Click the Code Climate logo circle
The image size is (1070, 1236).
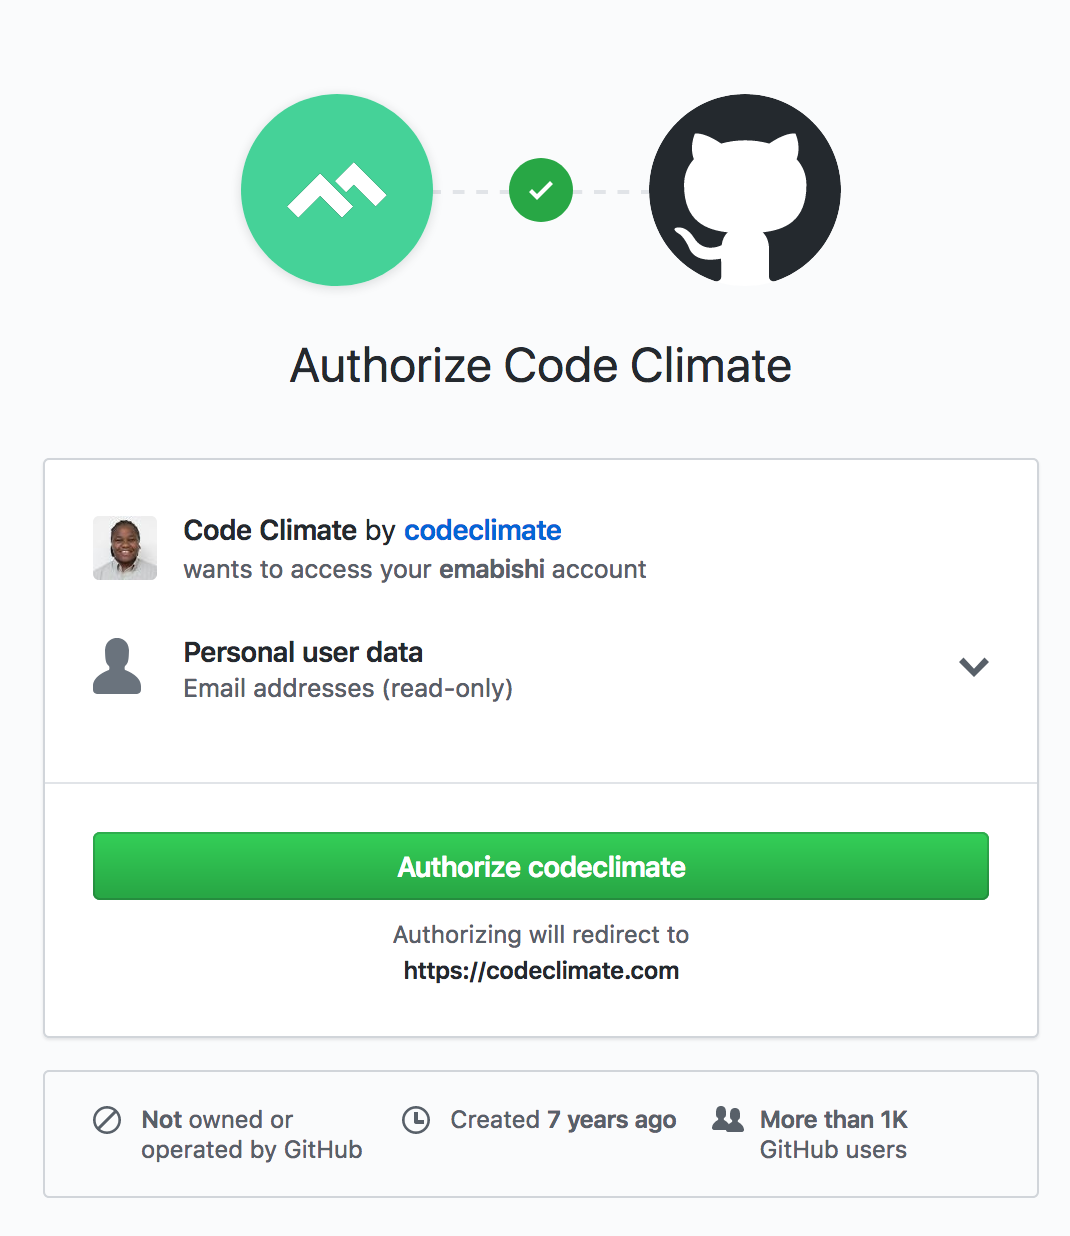click(x=336, y=190)
